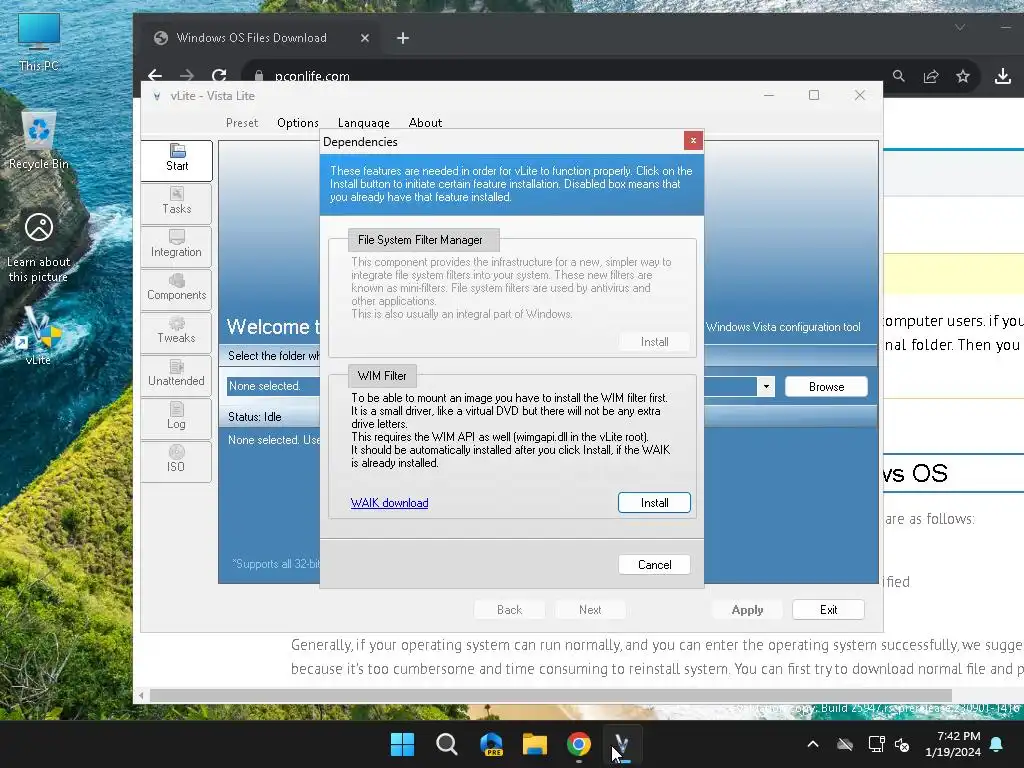Image resolution: width=1024 pixels, height=768 pixels.
Task: Open File Explorer from the taskbar
Action: 535,744
